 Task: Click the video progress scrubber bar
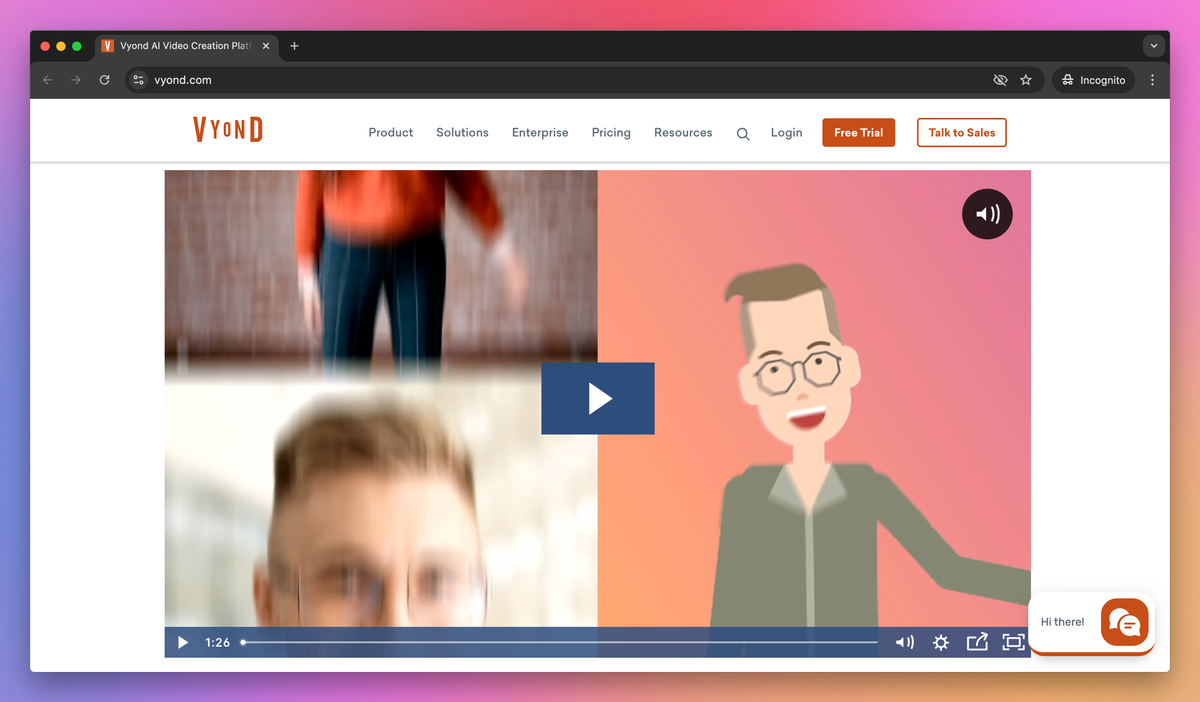pos(560,642)
